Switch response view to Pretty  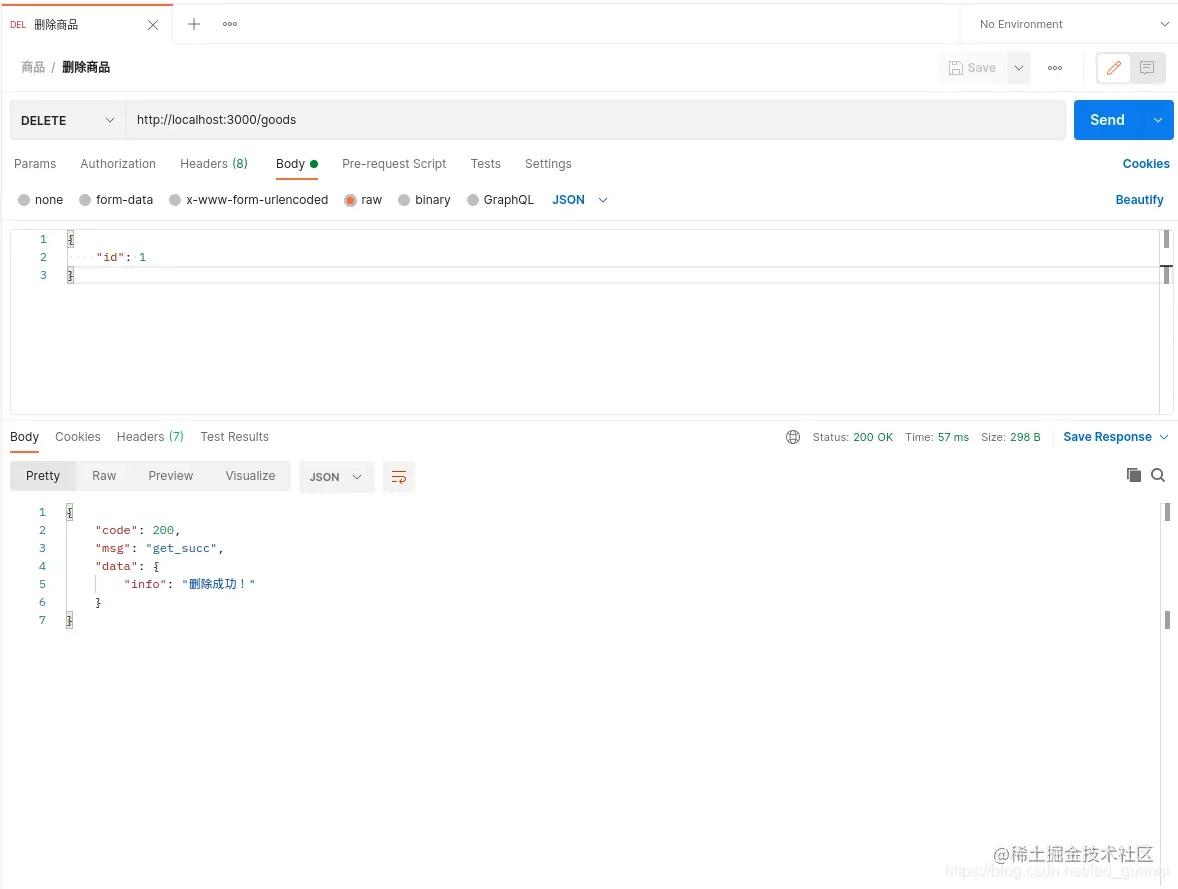(43, 476)
